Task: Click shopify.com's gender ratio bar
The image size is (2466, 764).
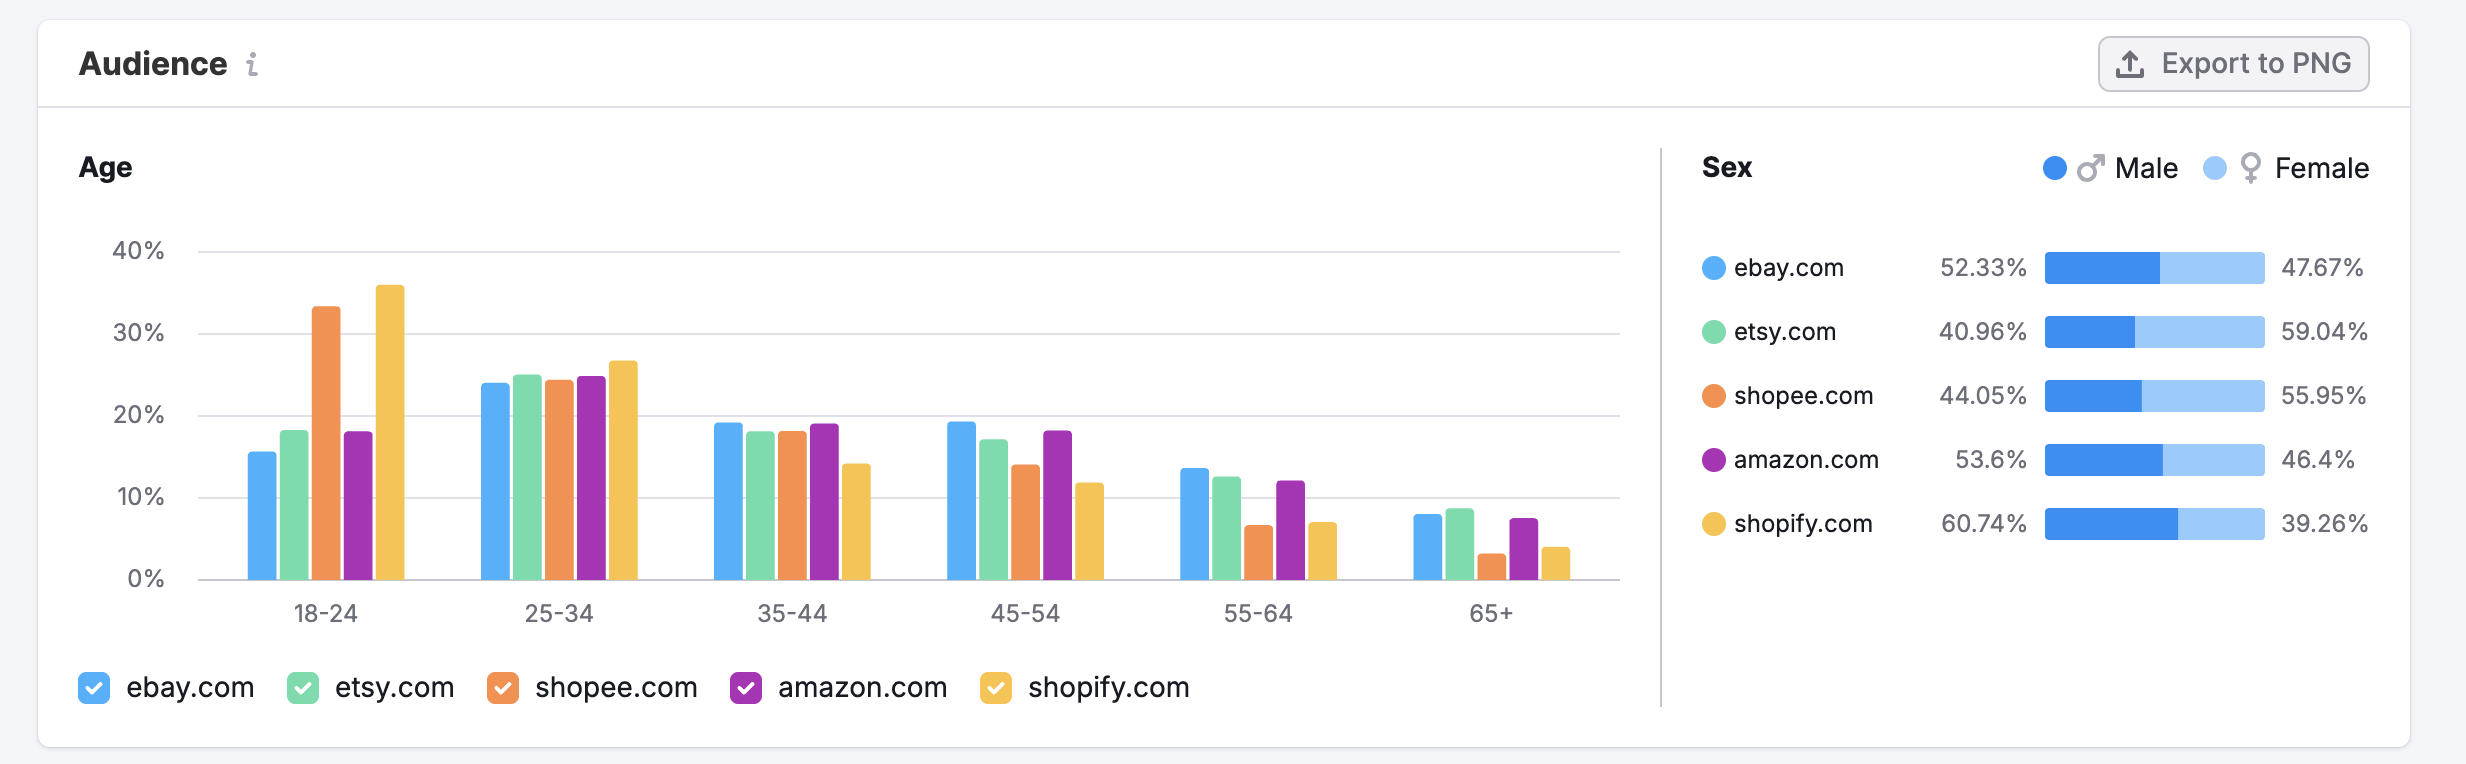Action: click(x=2153, y=523)
